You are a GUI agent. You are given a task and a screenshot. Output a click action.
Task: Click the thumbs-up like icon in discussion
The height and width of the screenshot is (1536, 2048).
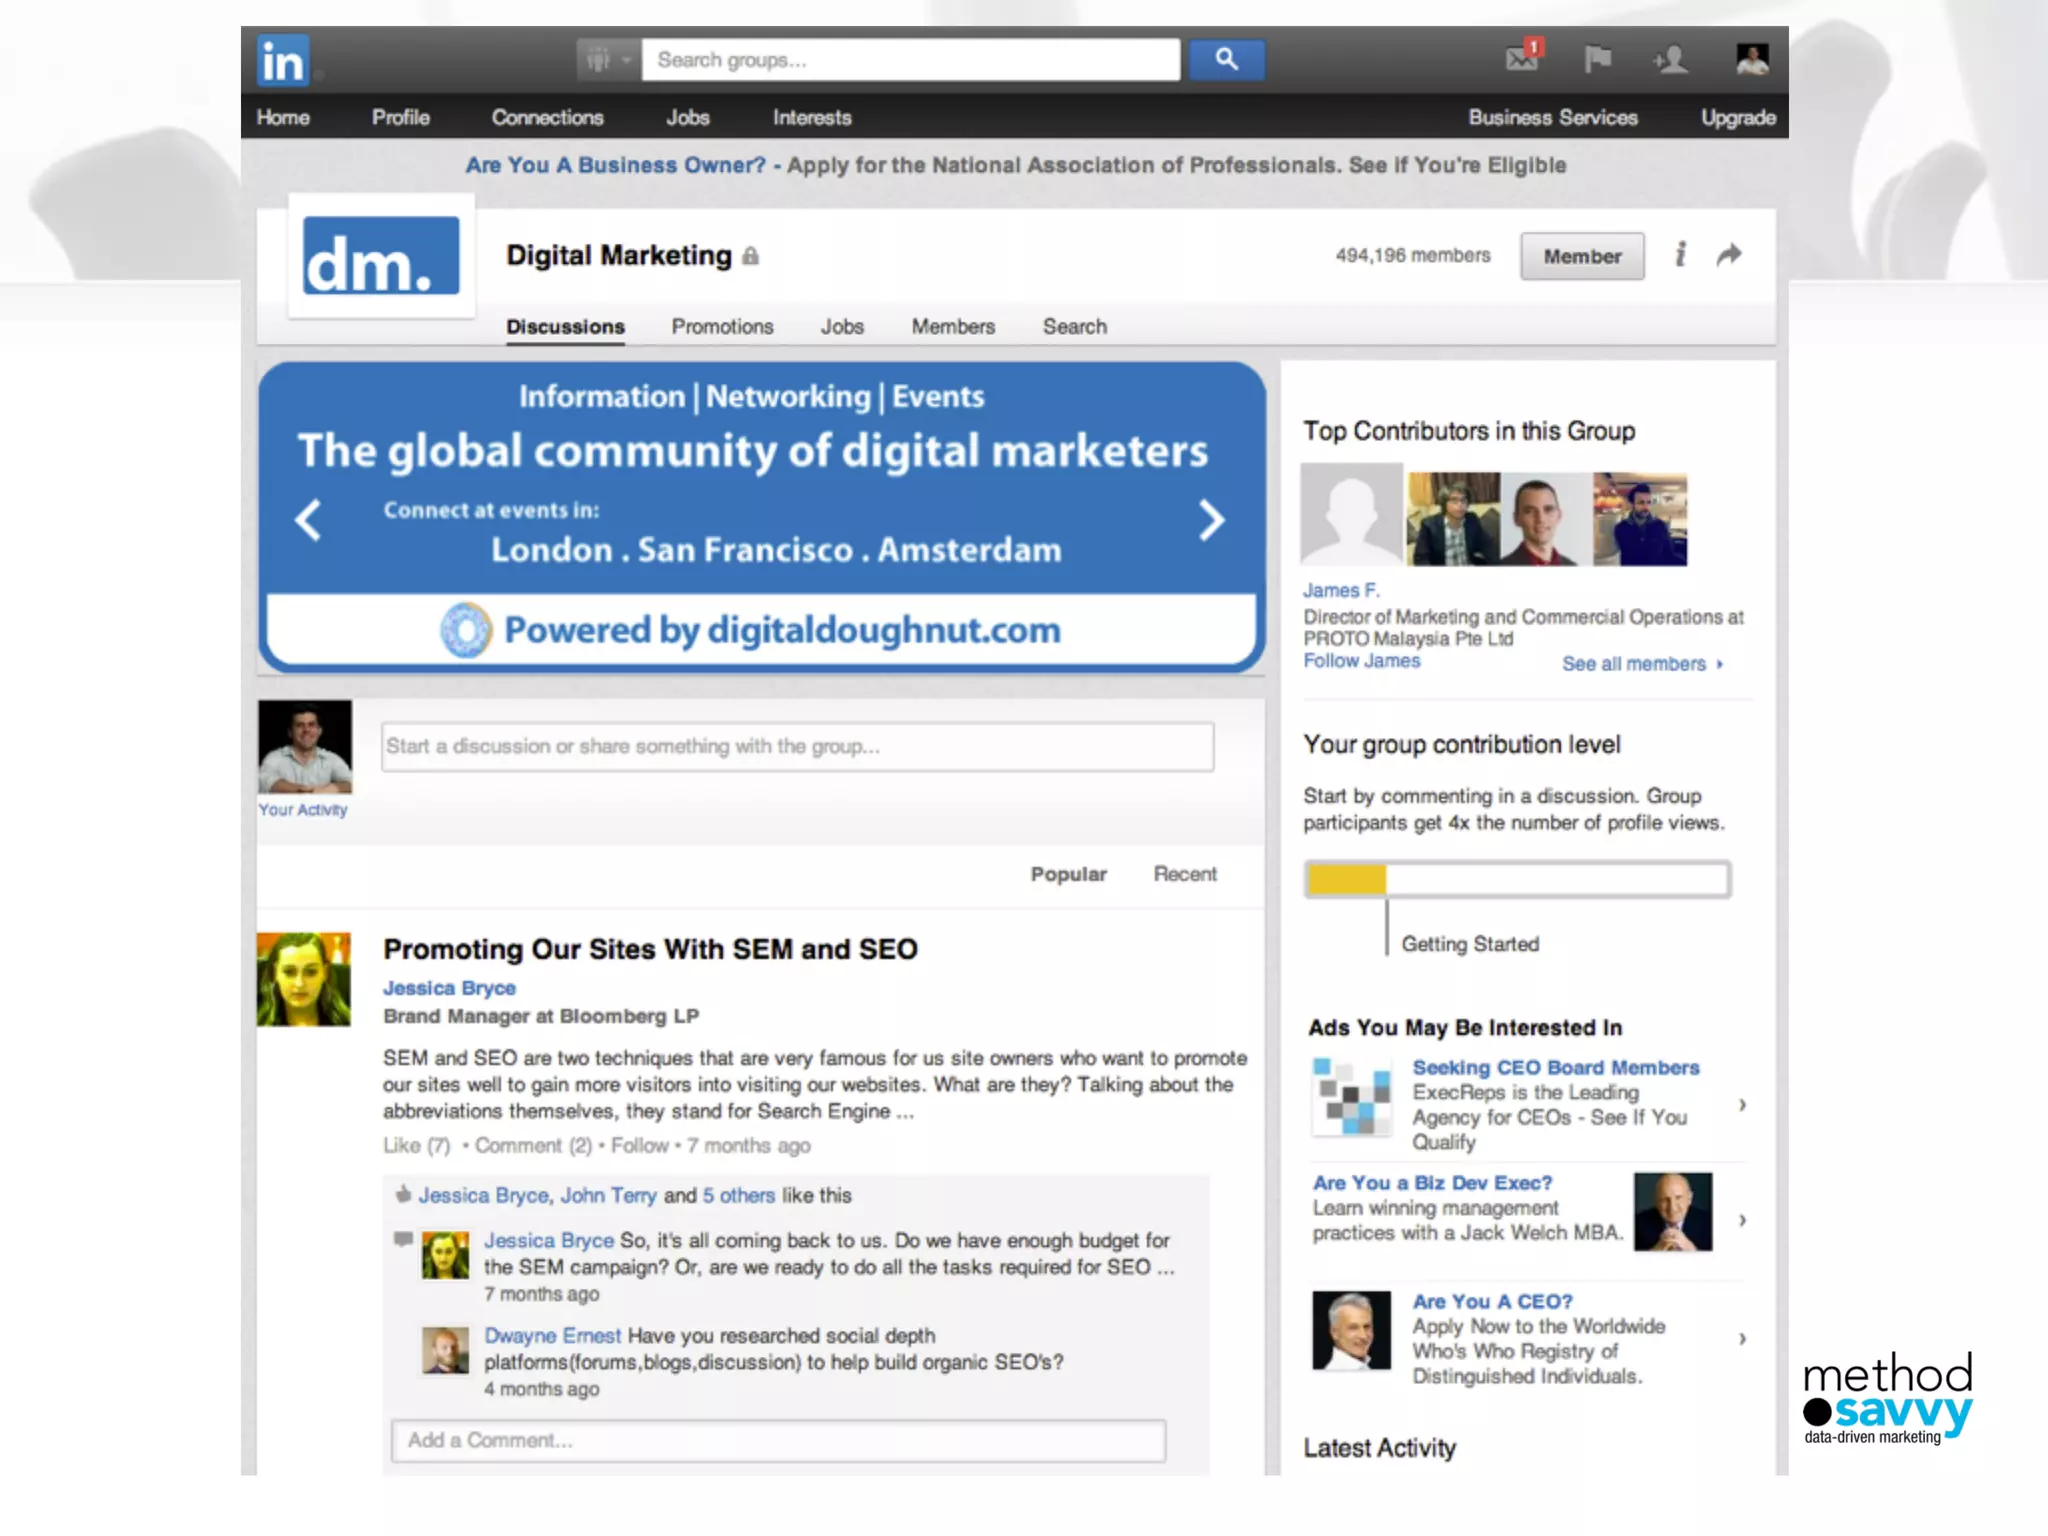click(403, 1194)
